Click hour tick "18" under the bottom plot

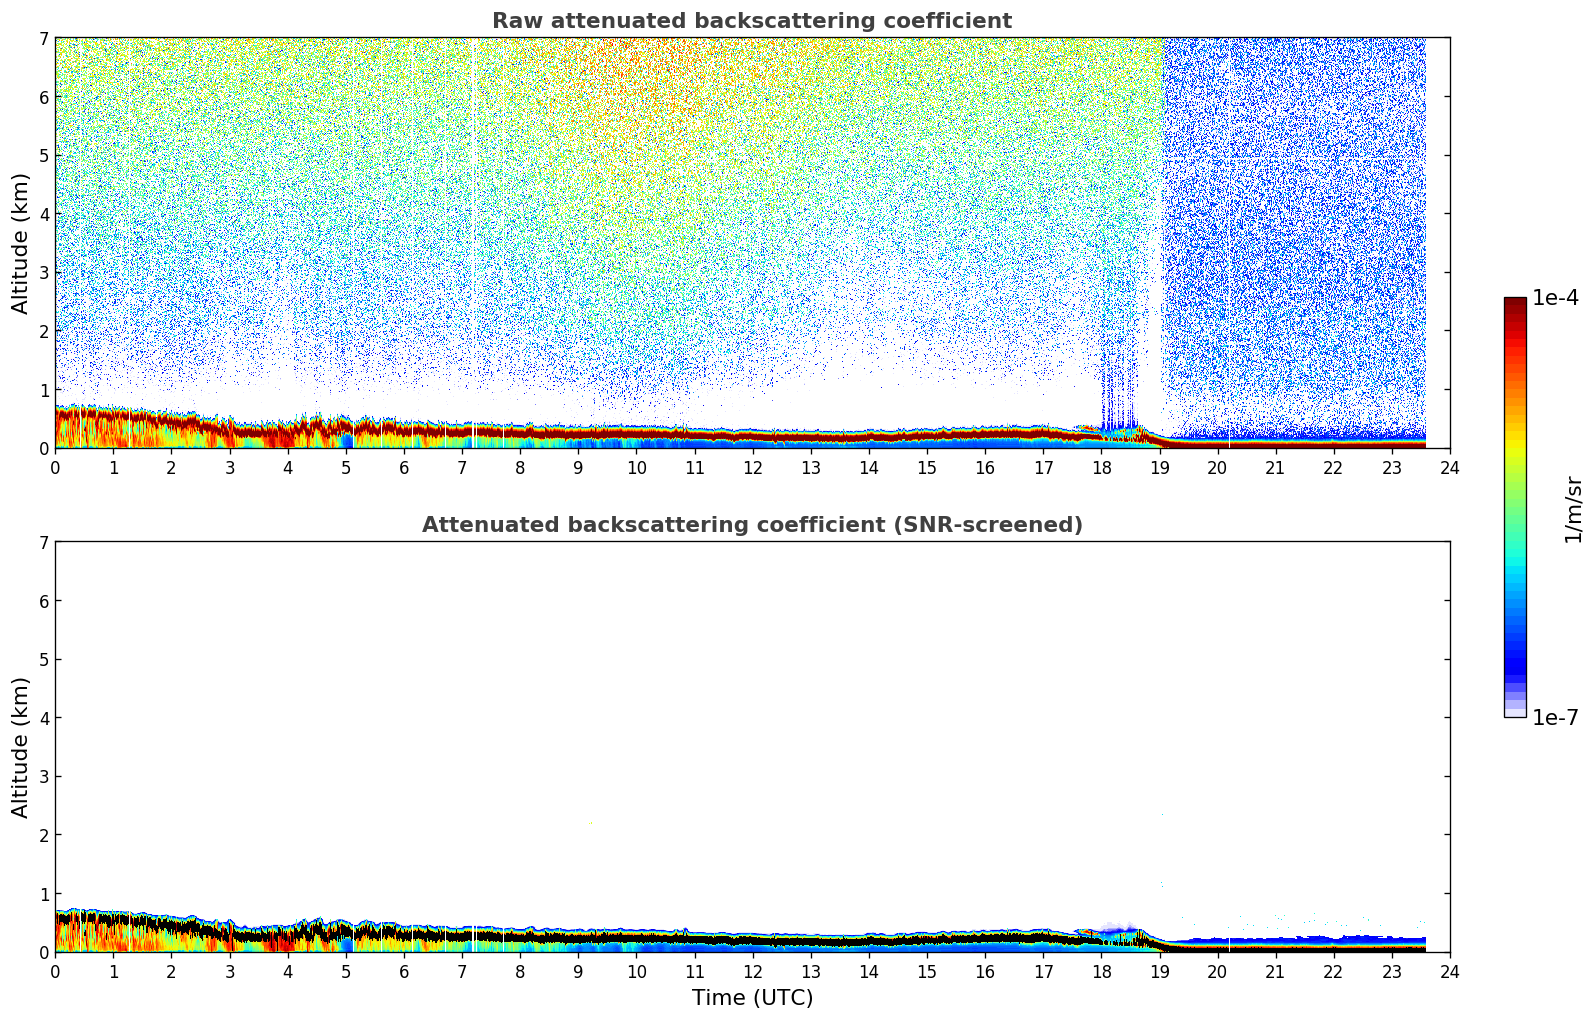point(1101,971)
